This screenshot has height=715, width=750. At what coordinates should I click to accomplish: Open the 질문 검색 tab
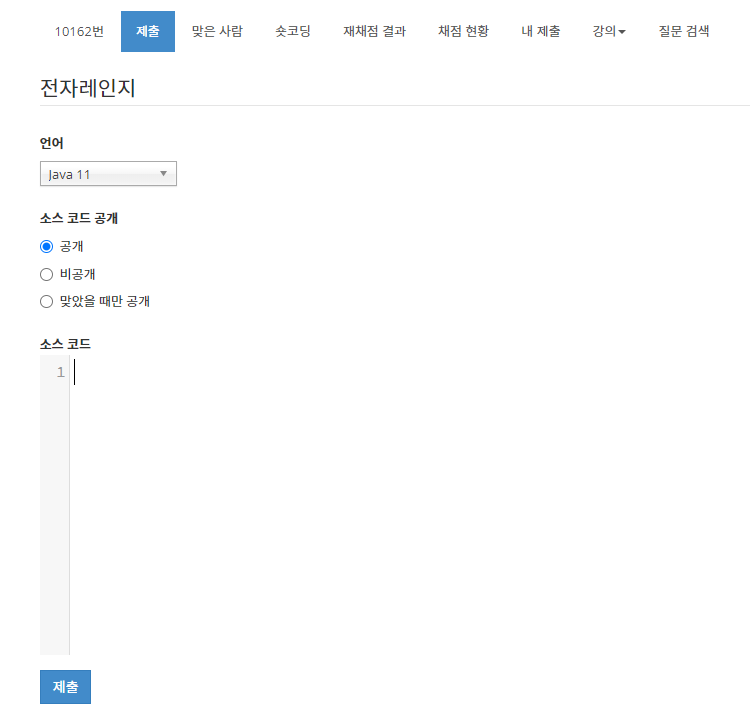[684, 32]
